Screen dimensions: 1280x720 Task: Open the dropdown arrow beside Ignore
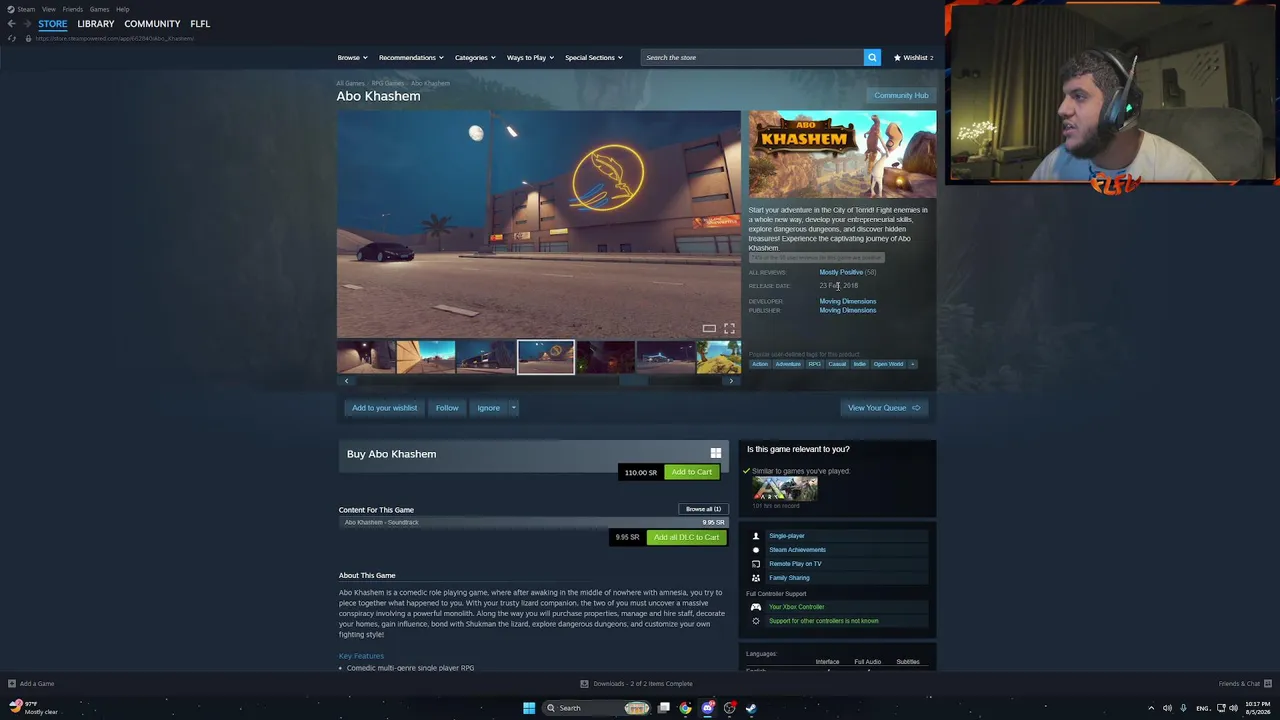[x=513, y=408]
